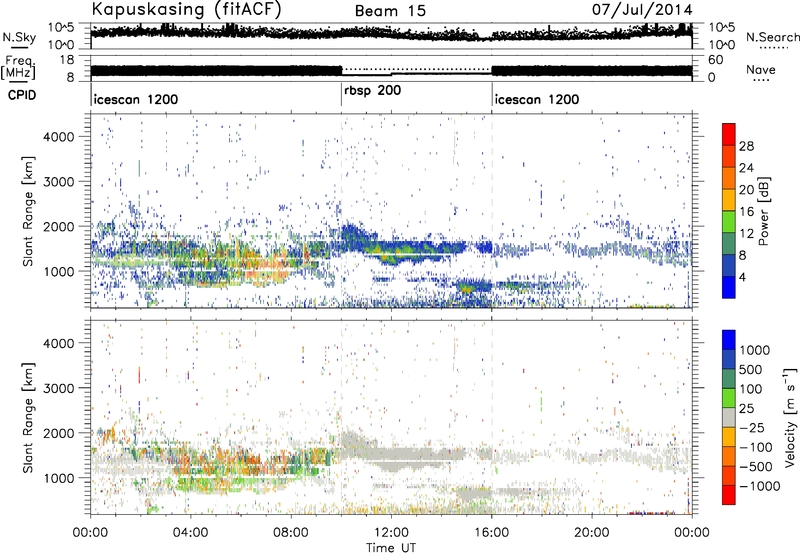Click the first 'icescan 1200' CPID label
Image resolution: width=800 pixels, height=554 pixels.
pyautogui.click(x=136, y=99)
